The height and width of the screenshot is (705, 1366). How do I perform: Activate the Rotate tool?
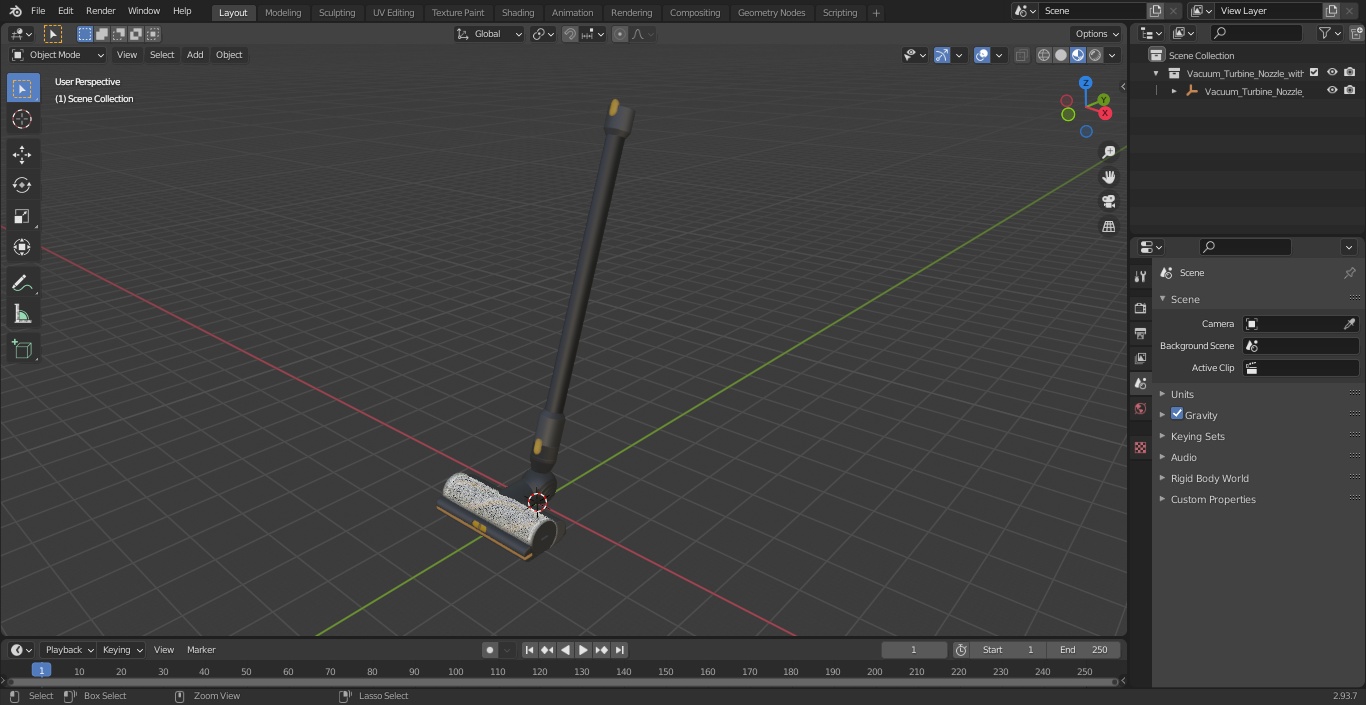[x=22, y=185]
